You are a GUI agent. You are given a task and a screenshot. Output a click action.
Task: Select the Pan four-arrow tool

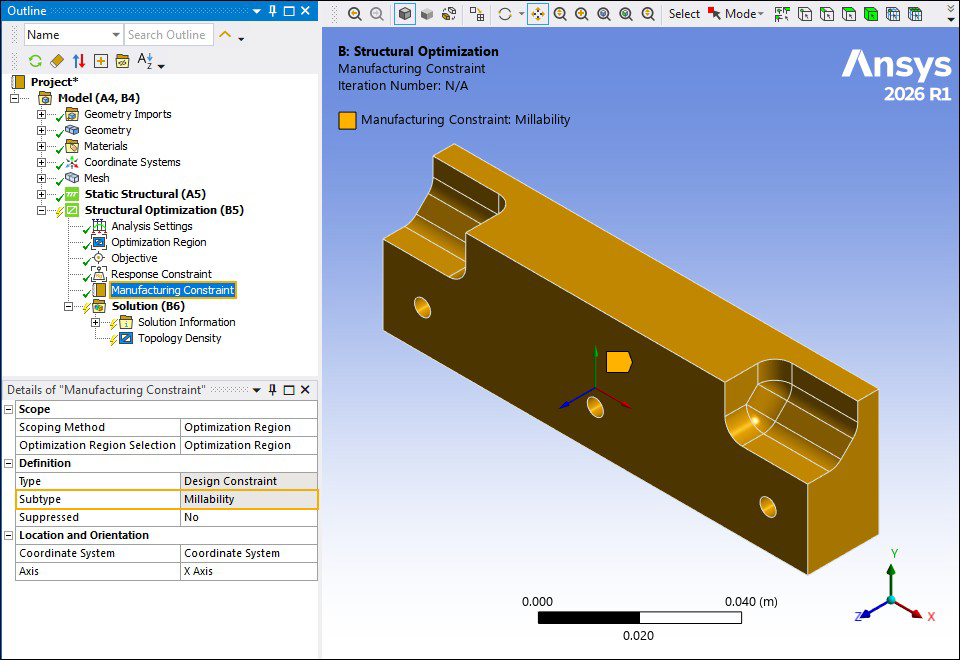pyautogui.click(x=538, y=14)
